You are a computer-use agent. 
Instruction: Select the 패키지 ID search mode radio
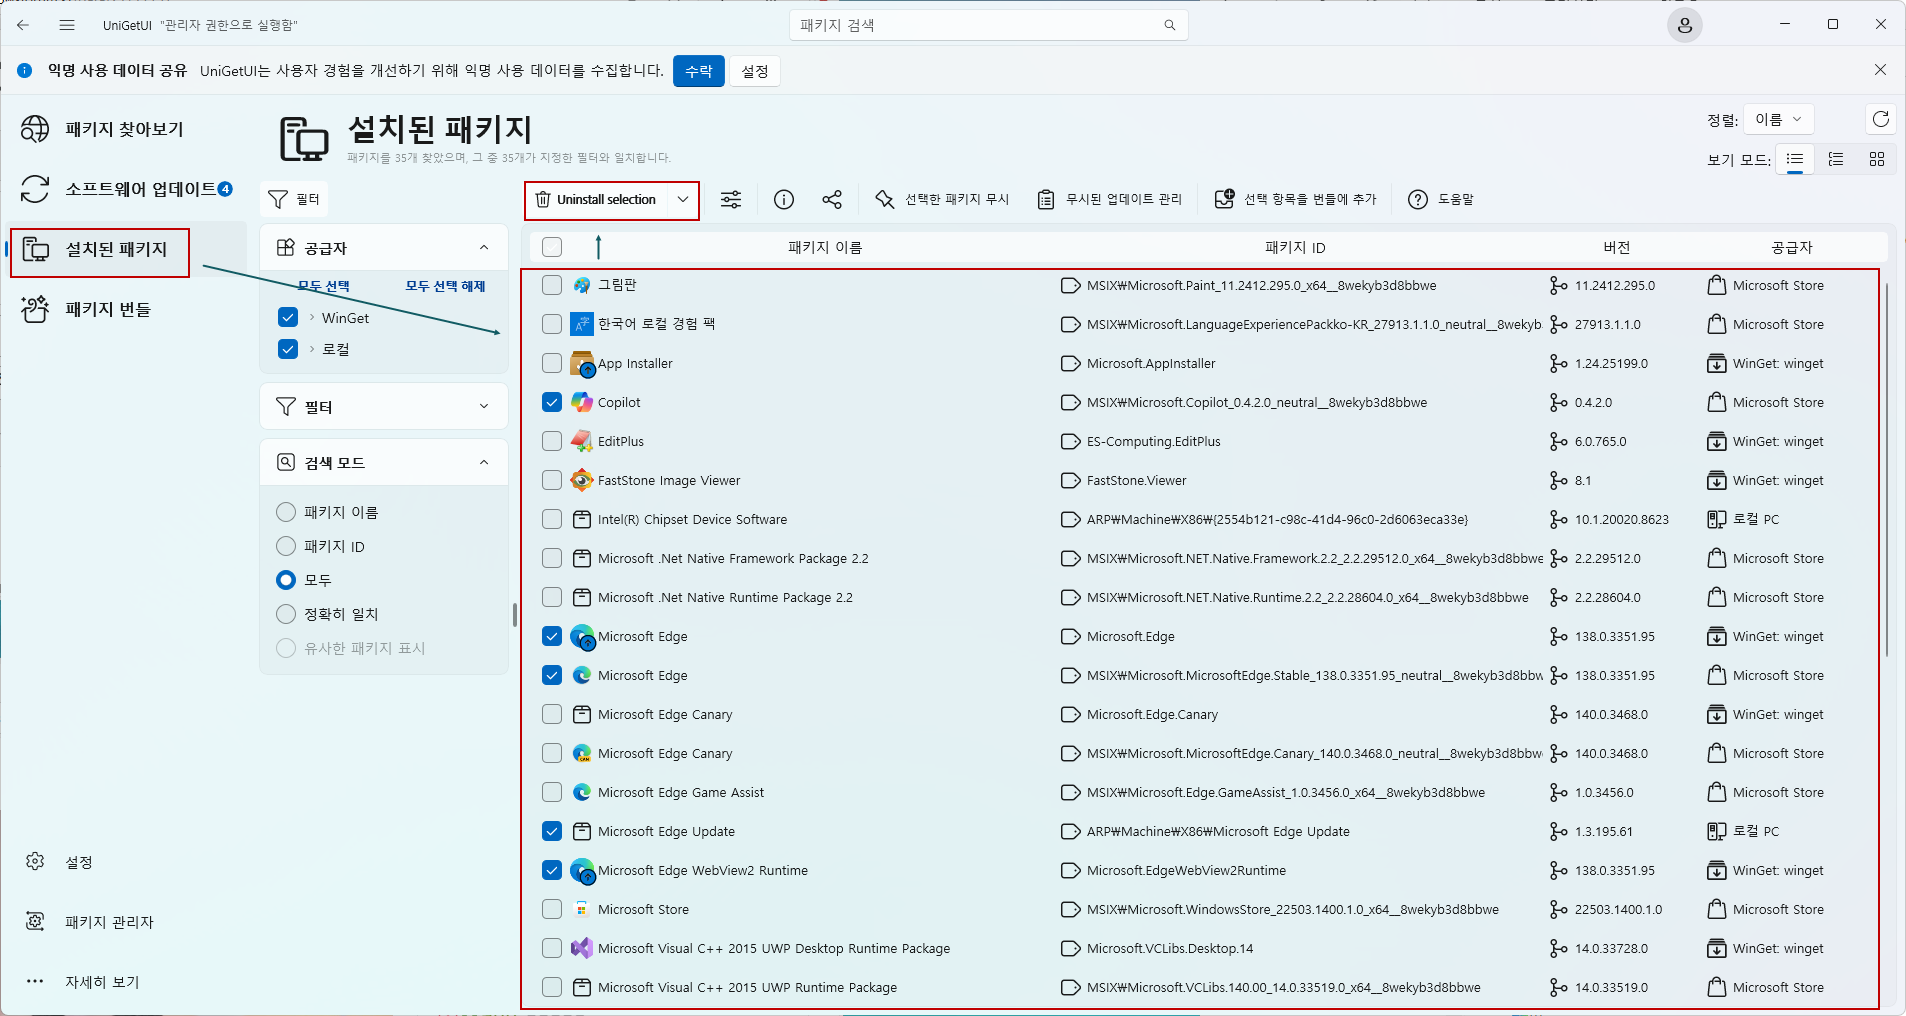(286, 546)
